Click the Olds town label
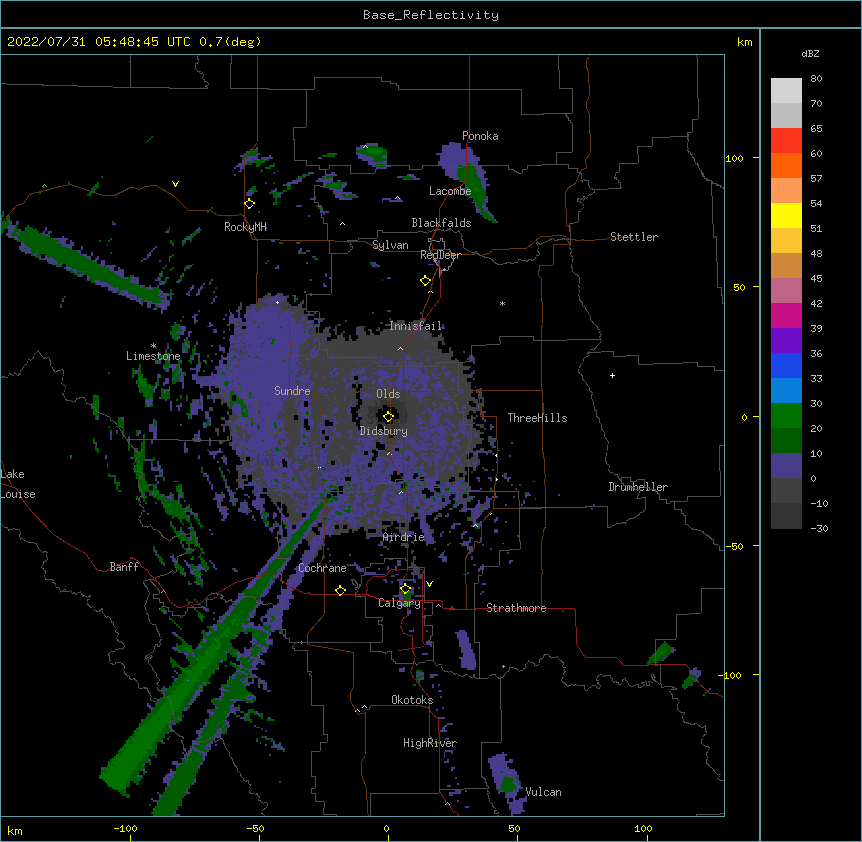Viewport: 862px width, 842px height. pyautogui.click(x=388, y=394)
